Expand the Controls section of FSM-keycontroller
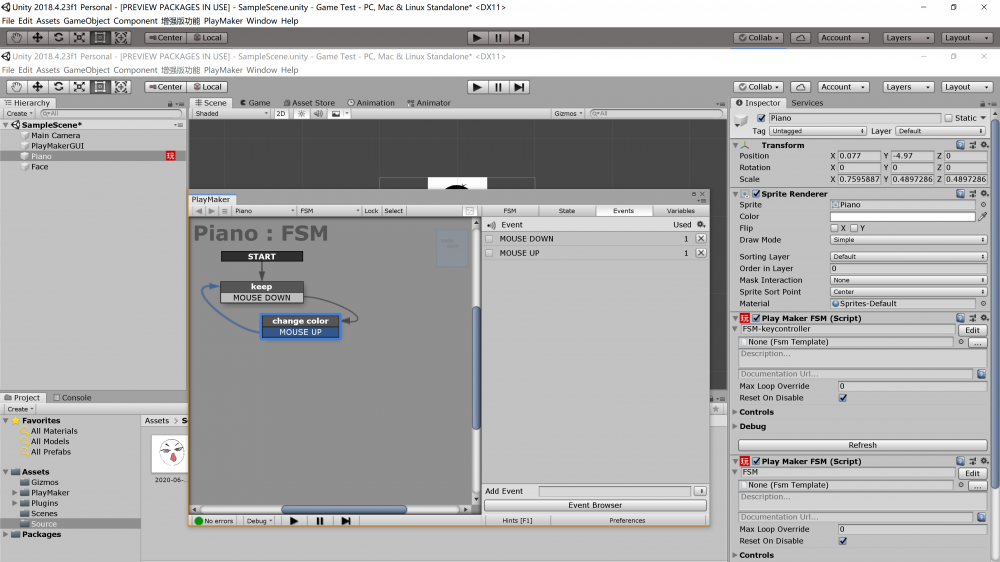1000x562 pixels. [x=735, y=412]
